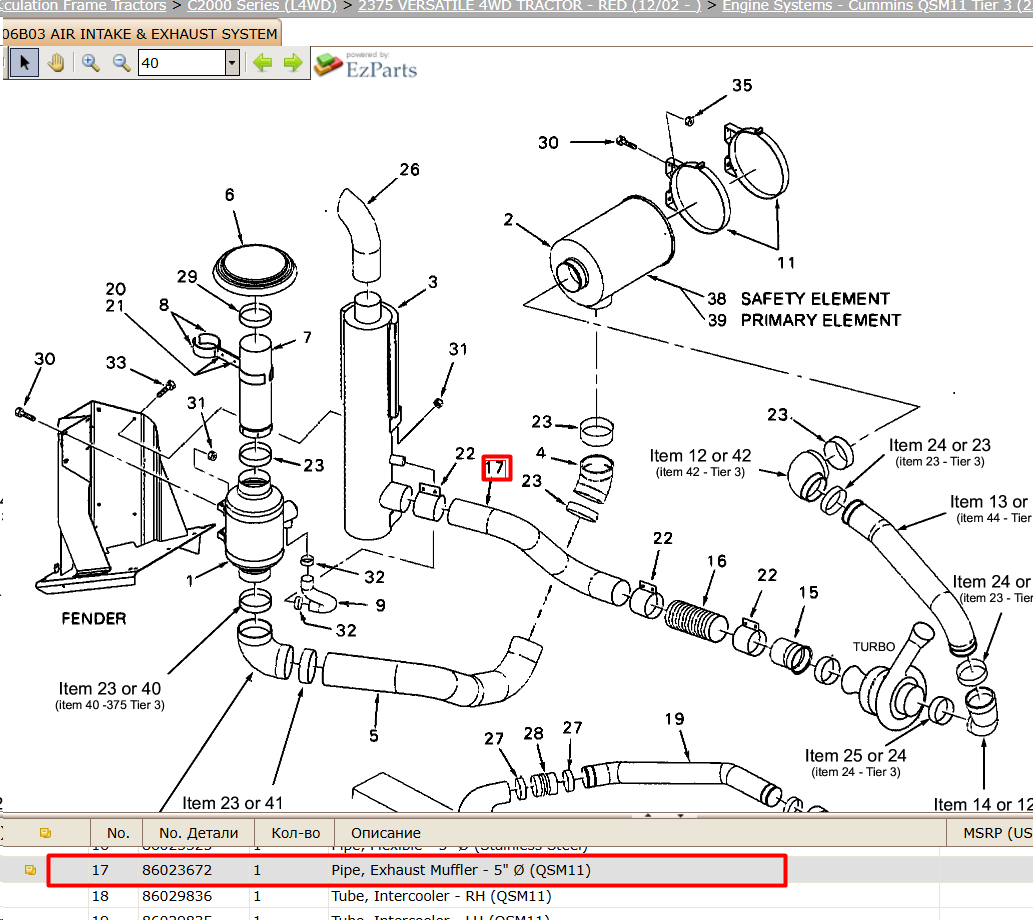Click the FENDER label in the diagram

click(x=94, y=619)
